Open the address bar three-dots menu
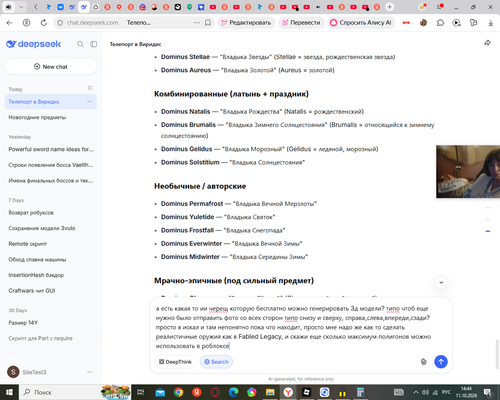The height and width of the screenshot is (400, 500). pos(197,23)
